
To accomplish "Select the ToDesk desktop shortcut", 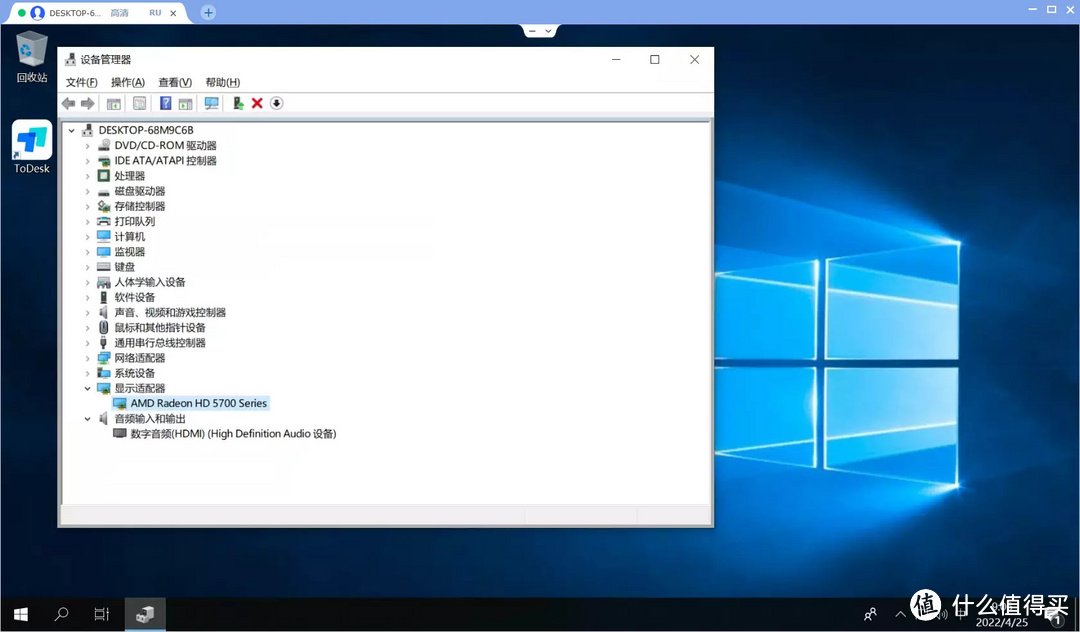I will tap(32, 147).
